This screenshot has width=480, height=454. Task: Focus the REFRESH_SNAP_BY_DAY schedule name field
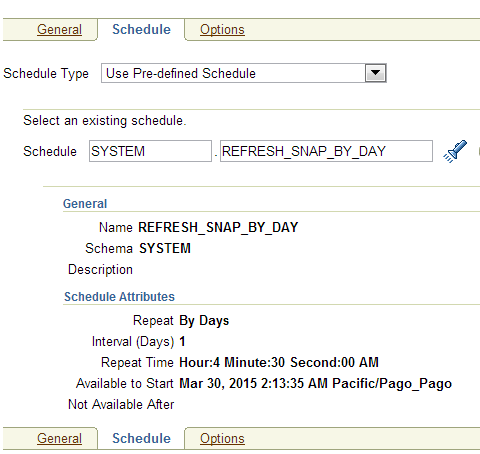[x=326, y=151]
